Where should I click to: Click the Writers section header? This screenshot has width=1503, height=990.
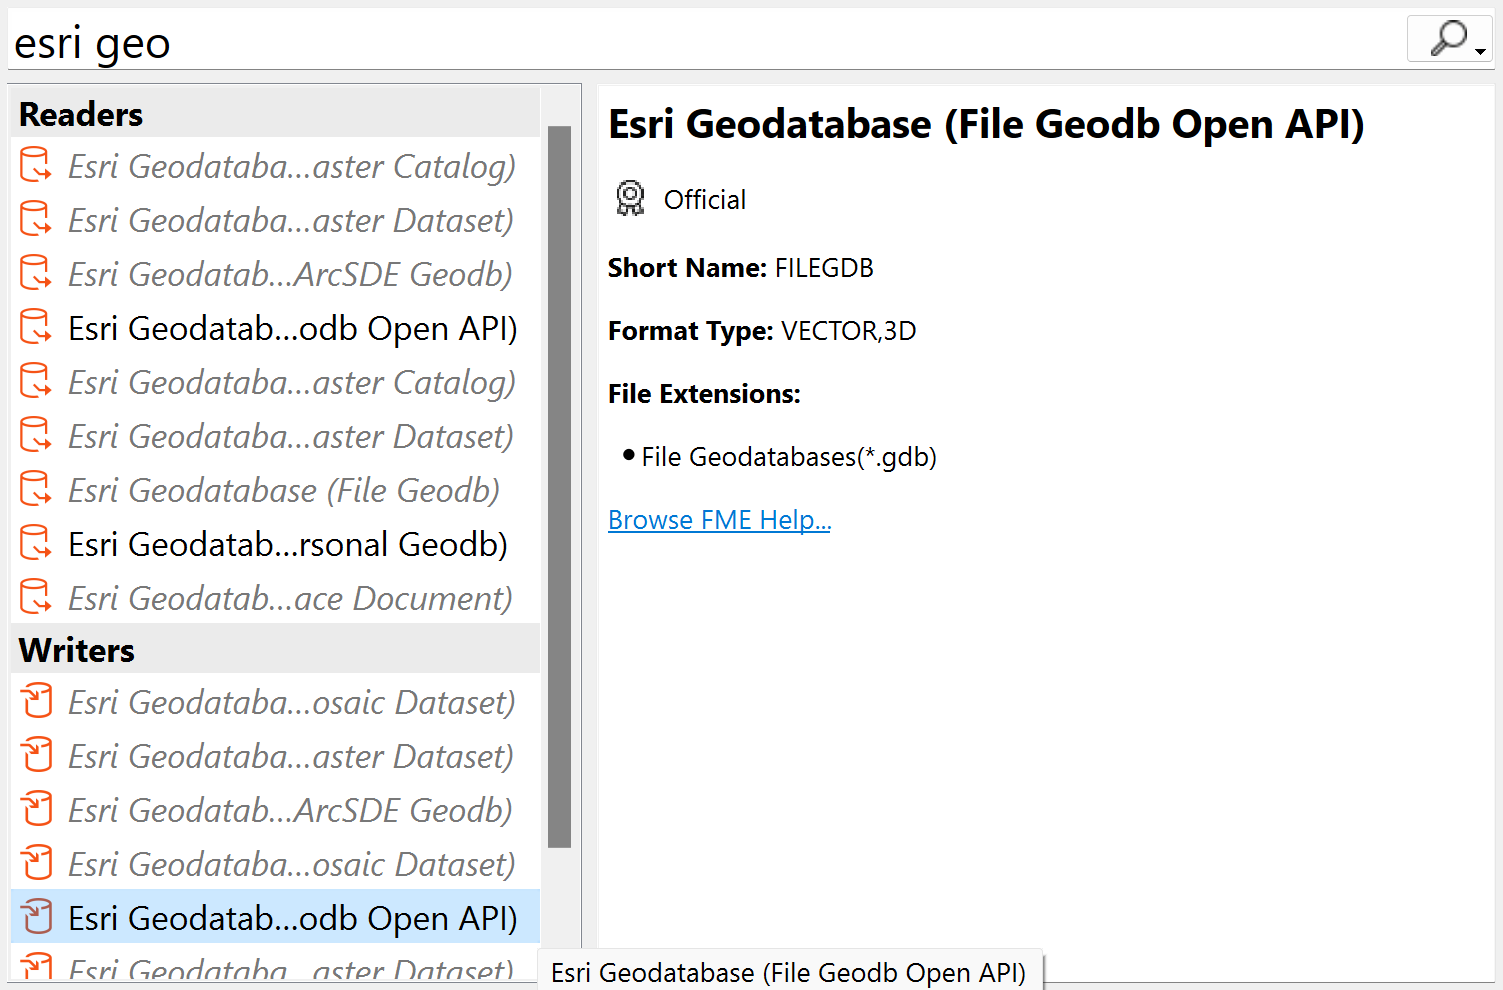pyautogui.click(x=75, y=649)
